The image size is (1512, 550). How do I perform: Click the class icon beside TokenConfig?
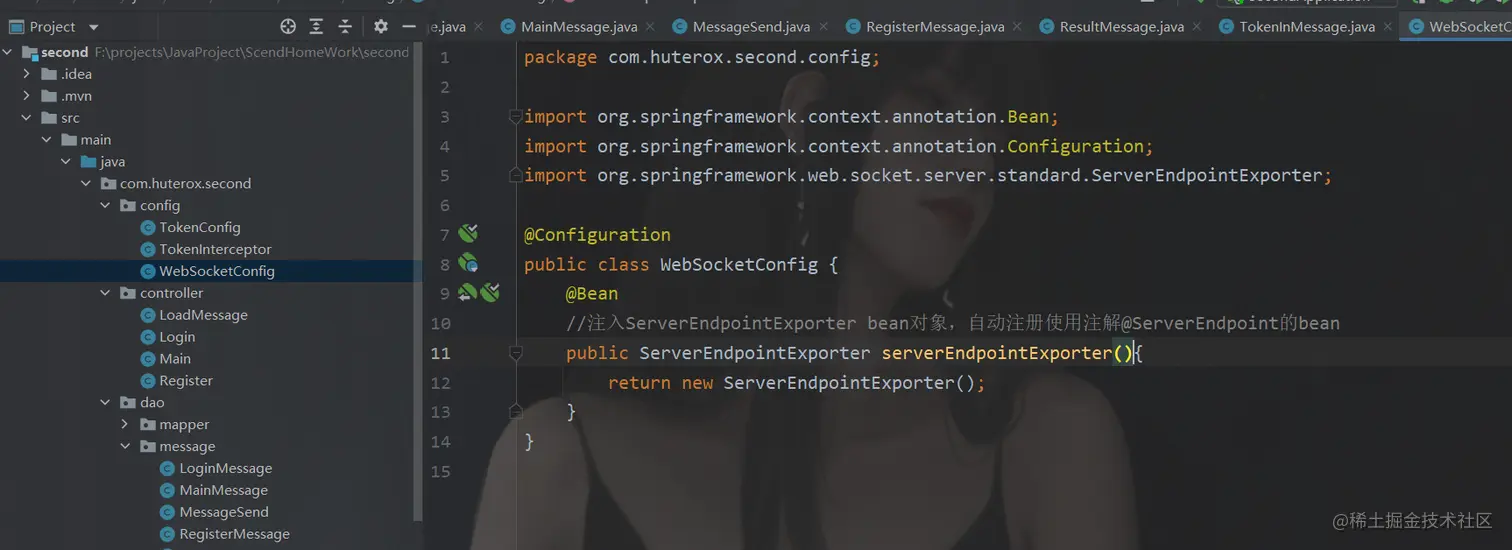148,228
